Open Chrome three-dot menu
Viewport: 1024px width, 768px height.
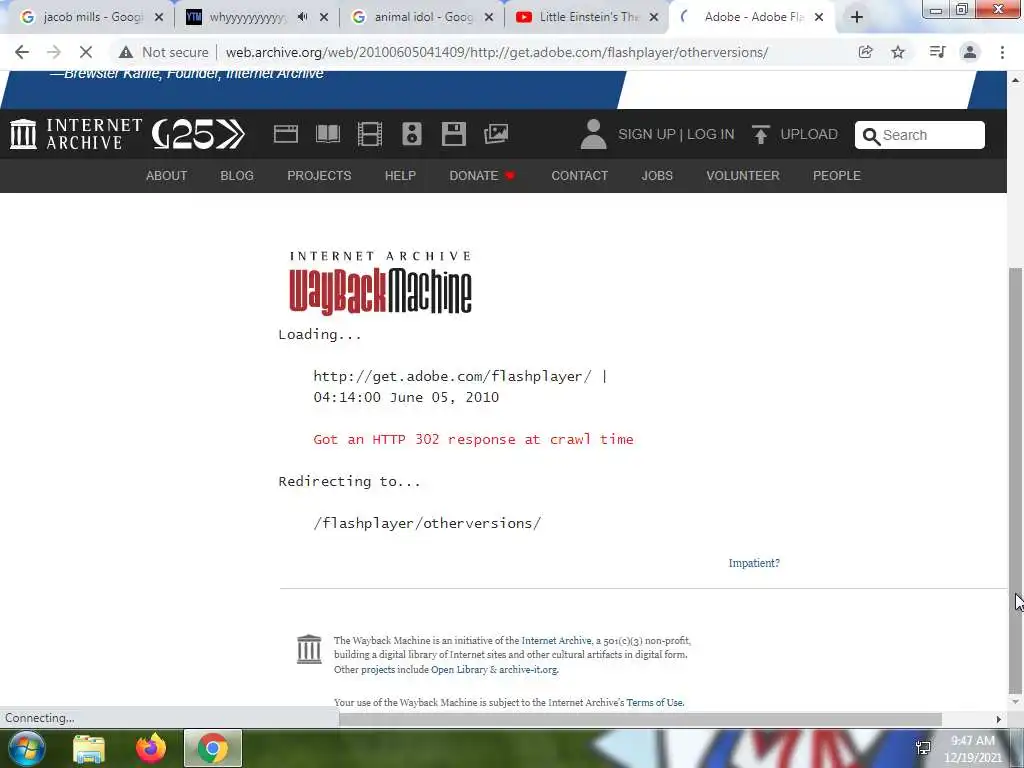[1002, 52]
